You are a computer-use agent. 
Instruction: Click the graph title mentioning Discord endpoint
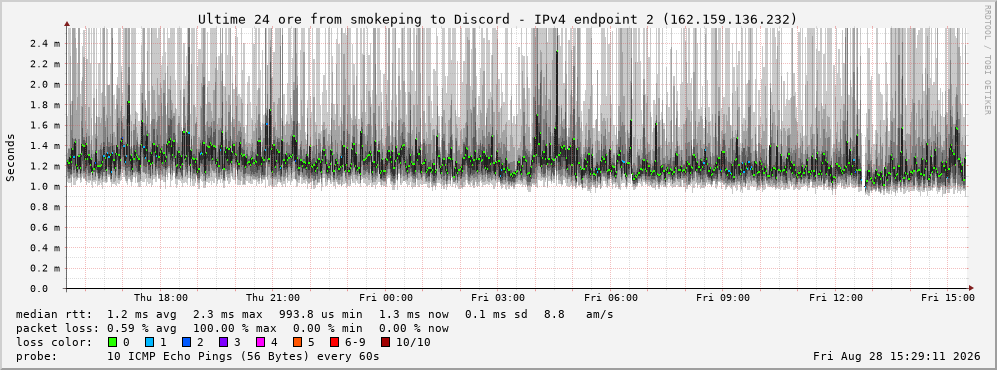point(497,20)
